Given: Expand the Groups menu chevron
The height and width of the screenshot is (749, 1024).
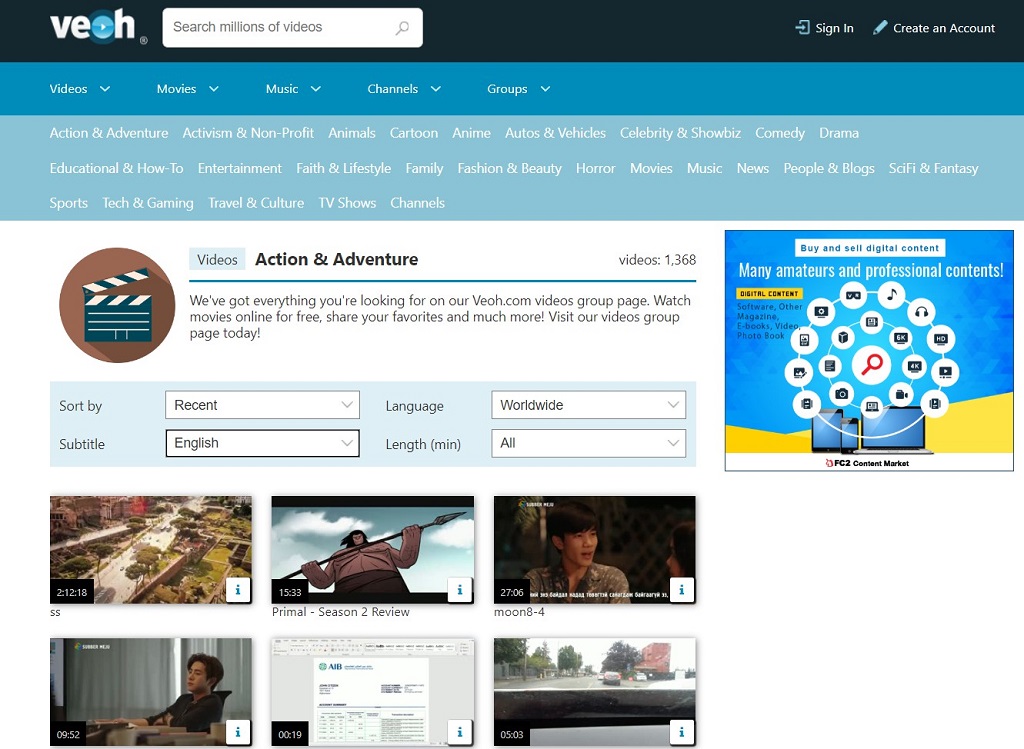Looking at the screenshot, I should click(545, 89).
